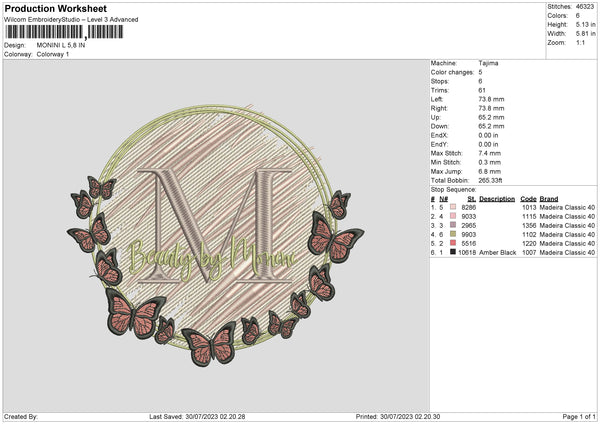Click the EndY value 0.00 in
The image size is (600, 424).
[x=488, y=144]
